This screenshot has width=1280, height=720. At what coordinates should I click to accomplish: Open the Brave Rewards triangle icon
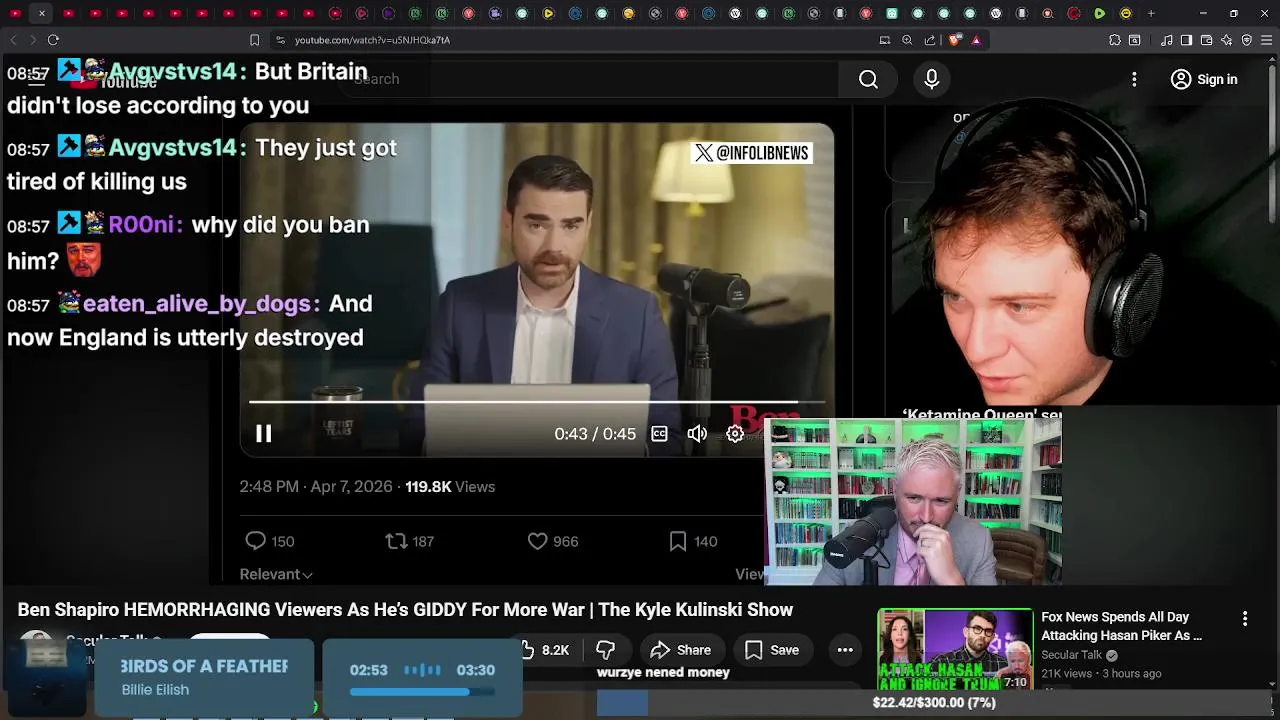[x=976, y=40]
